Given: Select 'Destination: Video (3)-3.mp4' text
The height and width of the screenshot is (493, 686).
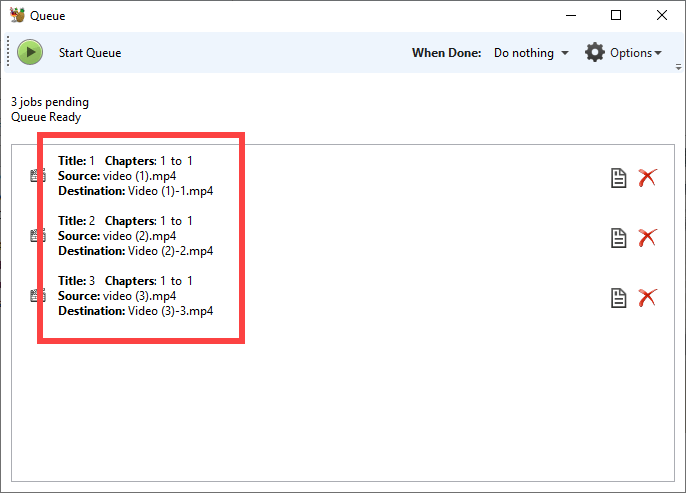Looking at the screenshot, I should [x=136, y=311].
